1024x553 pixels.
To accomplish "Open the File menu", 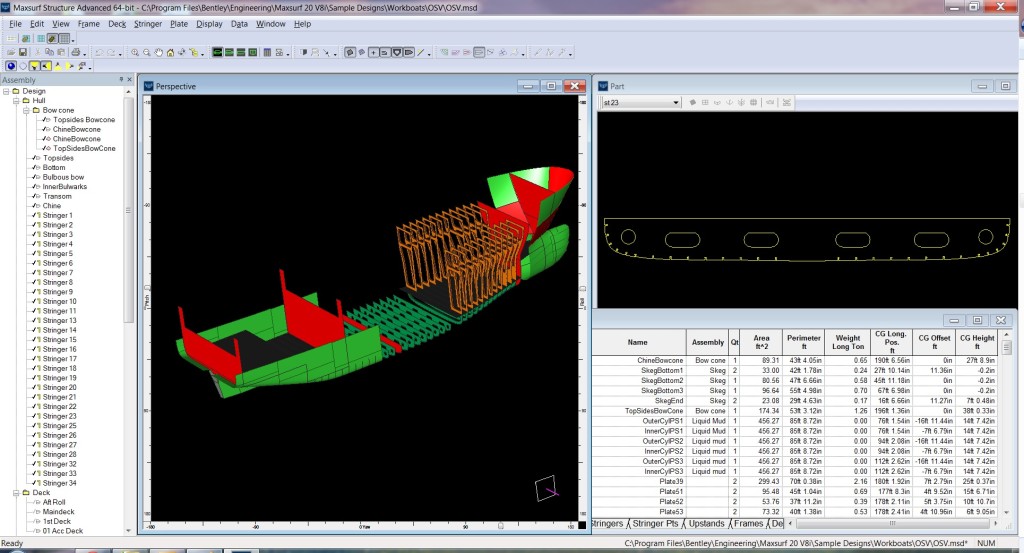I will [15, 24].
